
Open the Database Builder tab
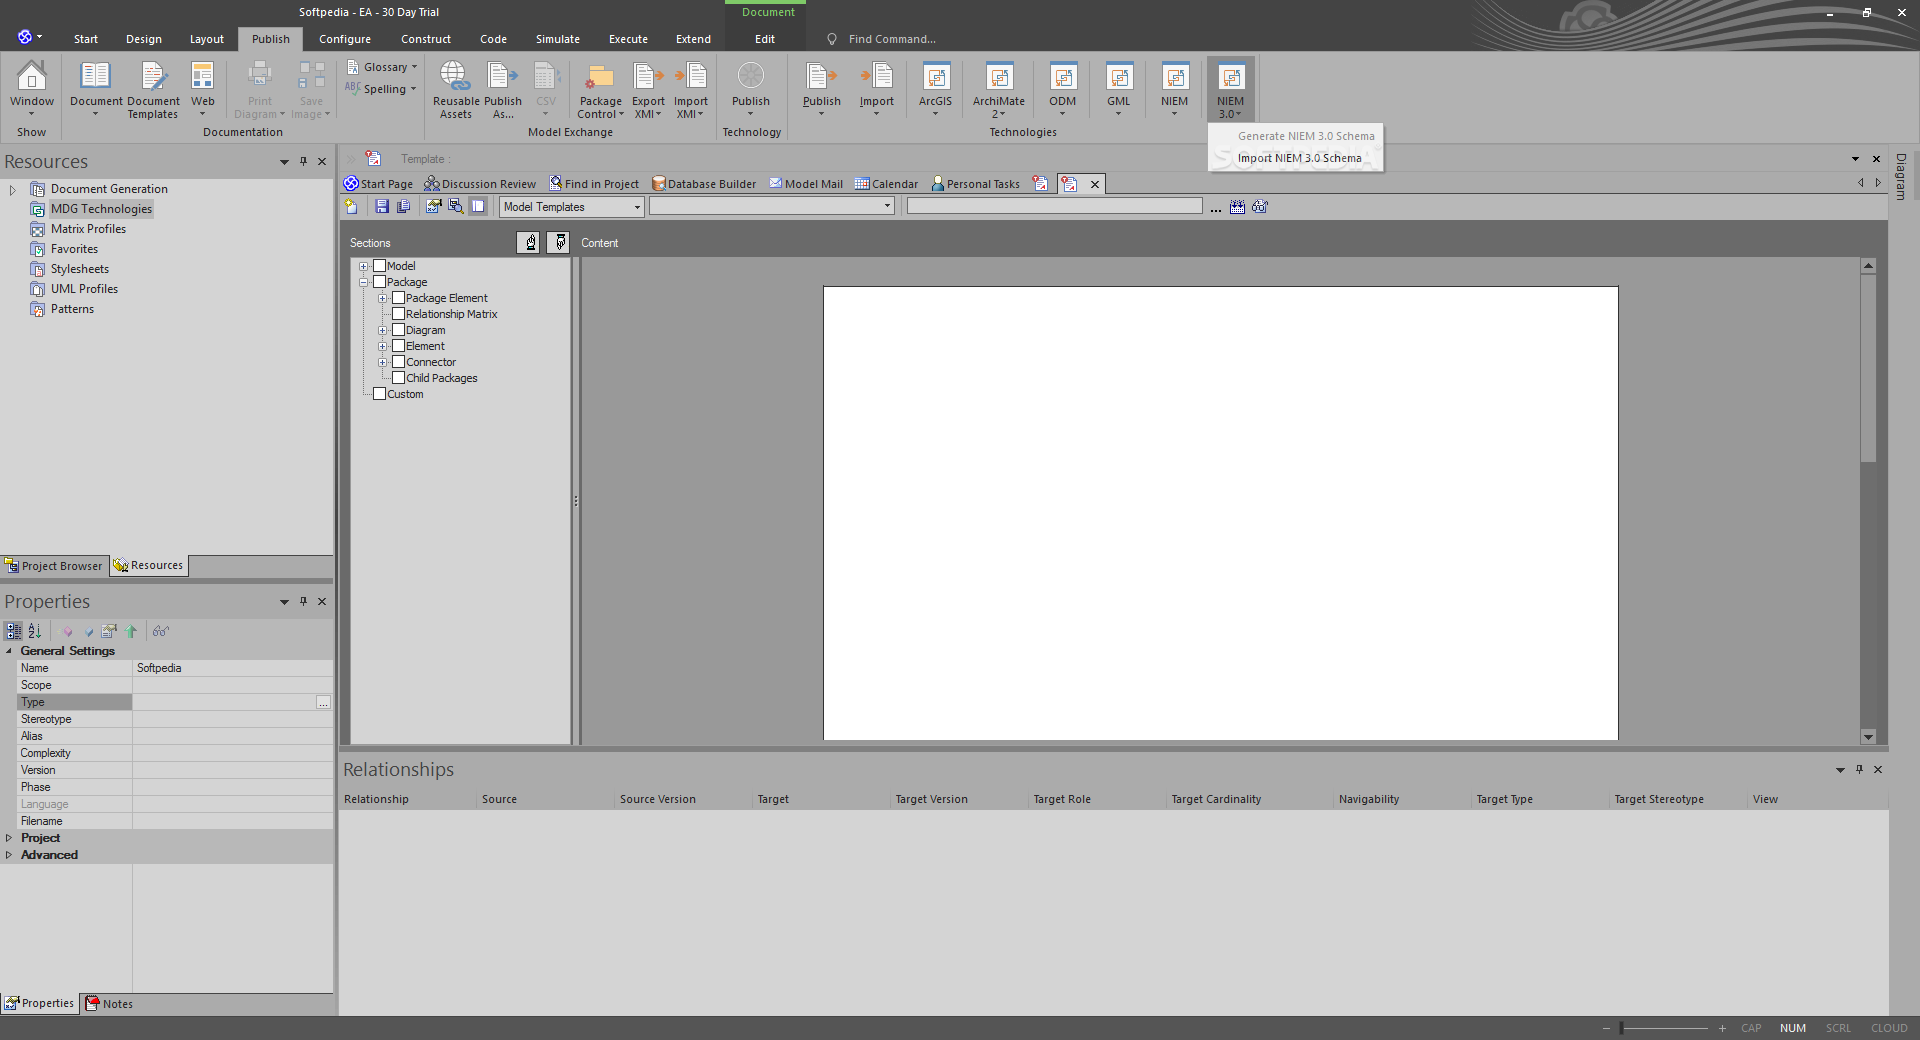tap(704, 184)
